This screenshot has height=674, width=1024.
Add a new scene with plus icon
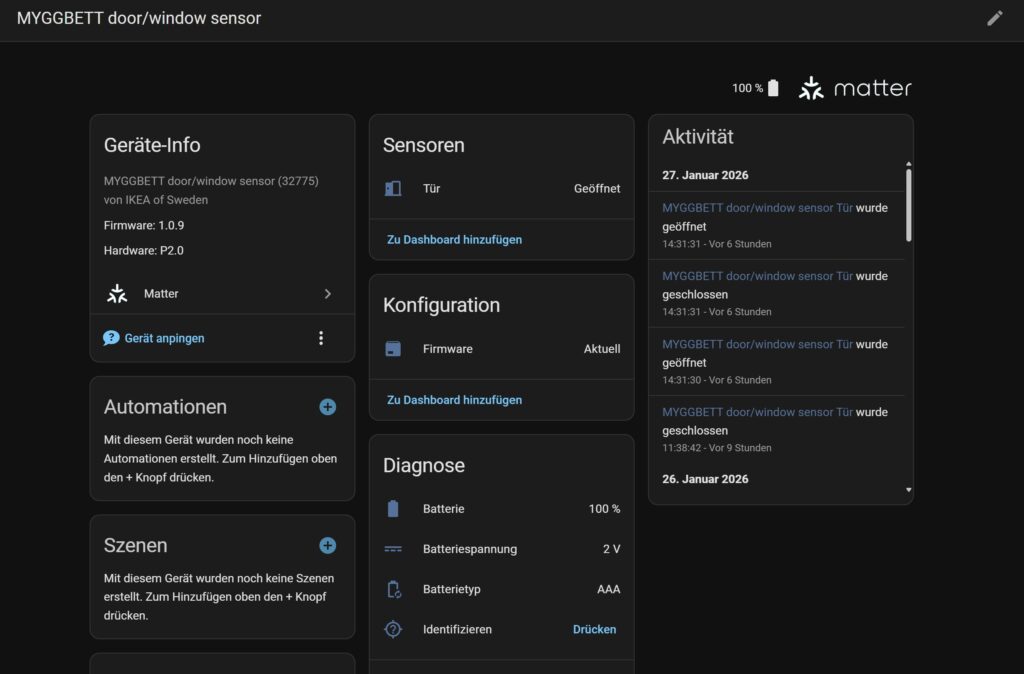(327, 546)
